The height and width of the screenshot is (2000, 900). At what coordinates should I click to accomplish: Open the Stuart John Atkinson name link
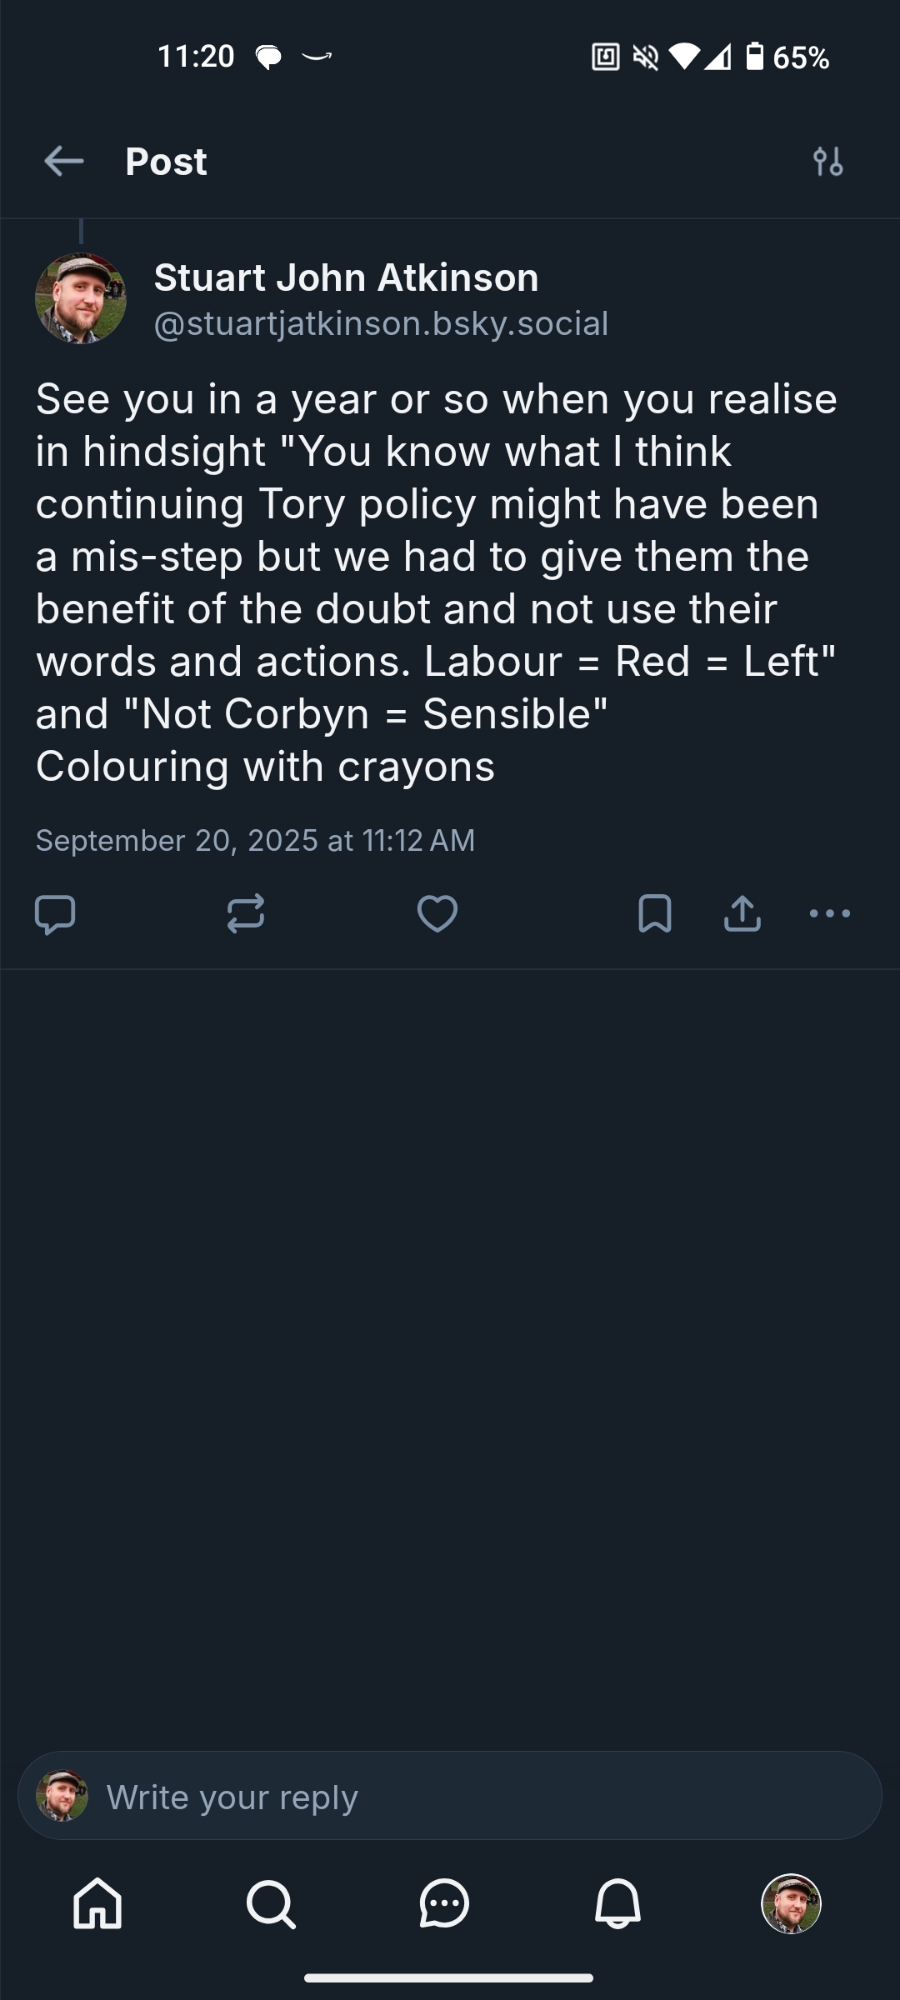point(346,278)
